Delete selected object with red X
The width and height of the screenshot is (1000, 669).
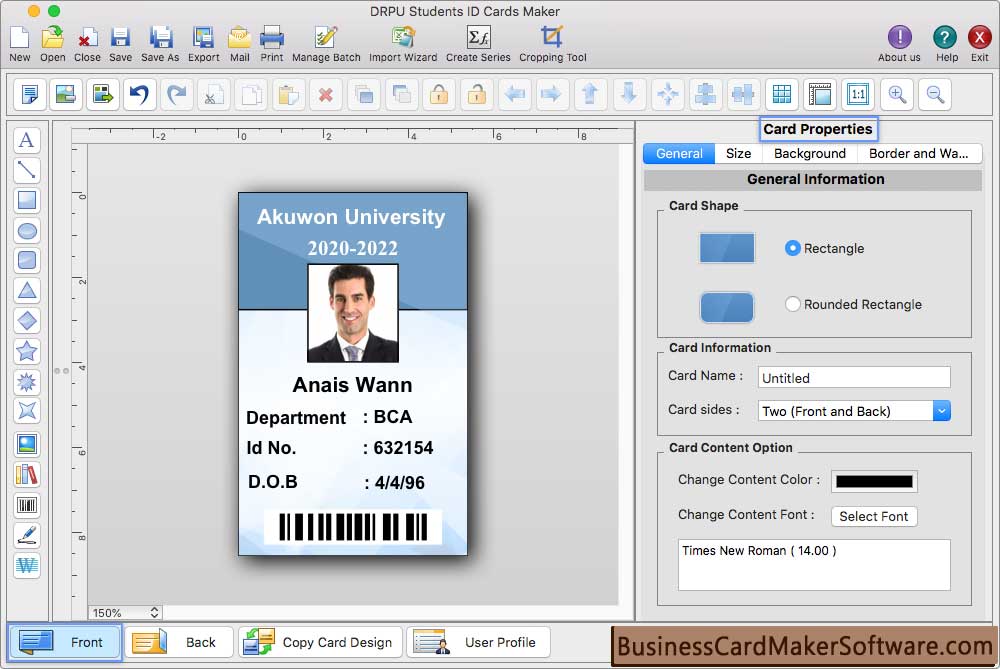coord(326,94)
